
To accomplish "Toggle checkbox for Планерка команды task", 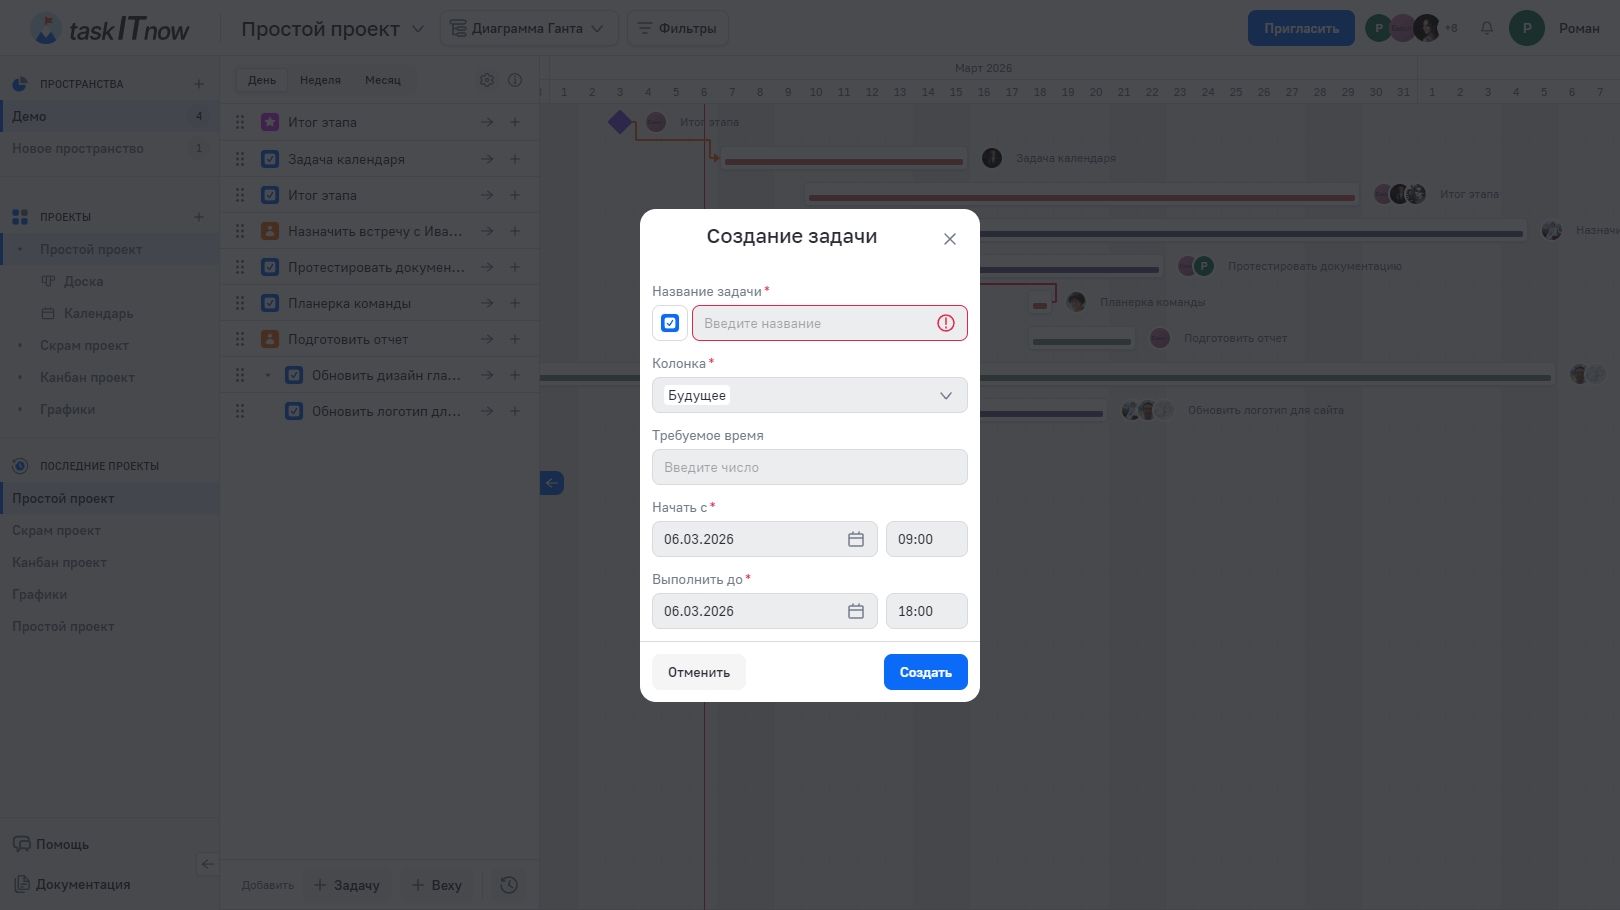I will pos(270,303).
